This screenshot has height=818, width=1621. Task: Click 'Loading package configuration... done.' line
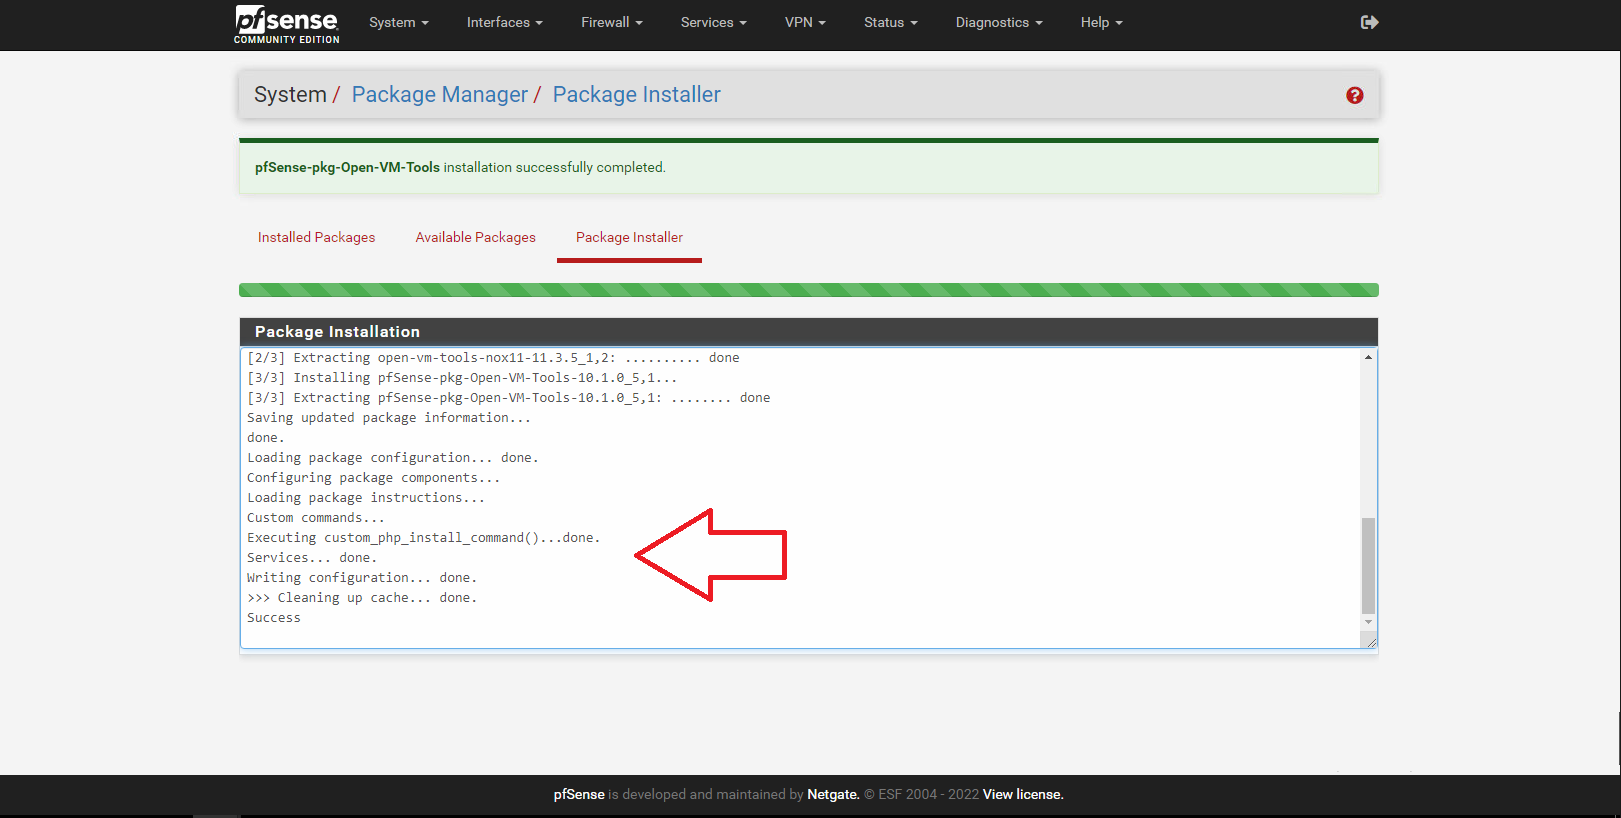[393, 458]
